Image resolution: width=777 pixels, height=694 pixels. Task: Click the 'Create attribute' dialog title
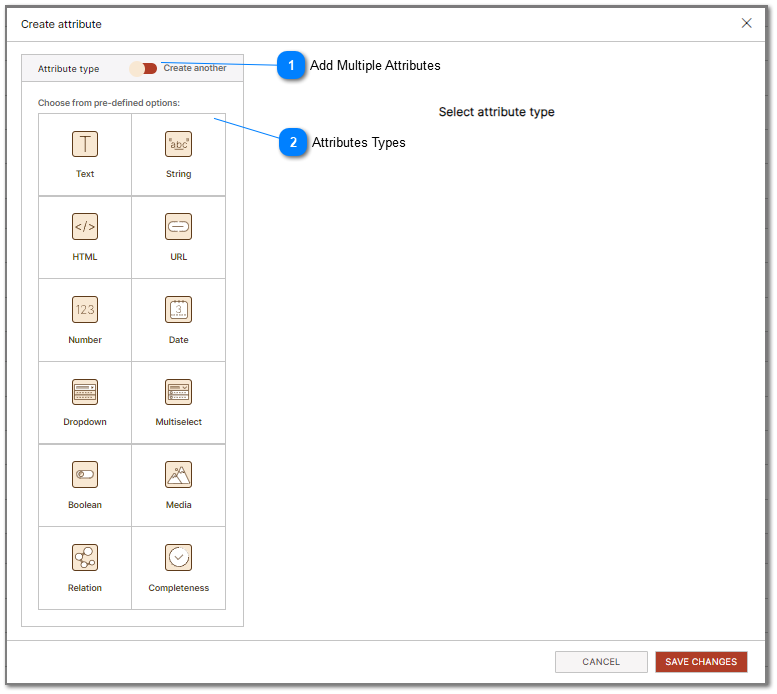click(61, 24)
